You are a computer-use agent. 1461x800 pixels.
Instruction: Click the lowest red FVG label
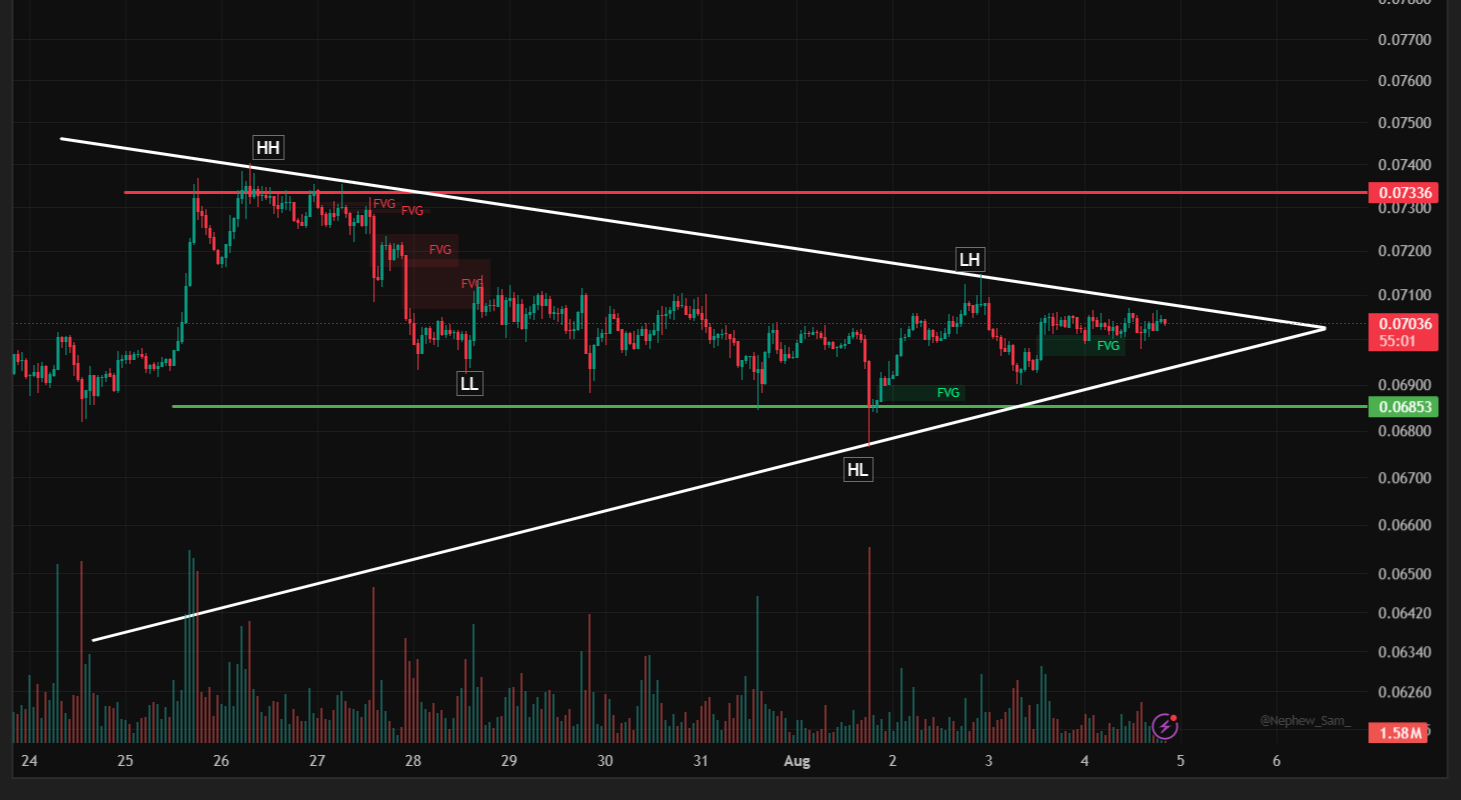point(472,284)
